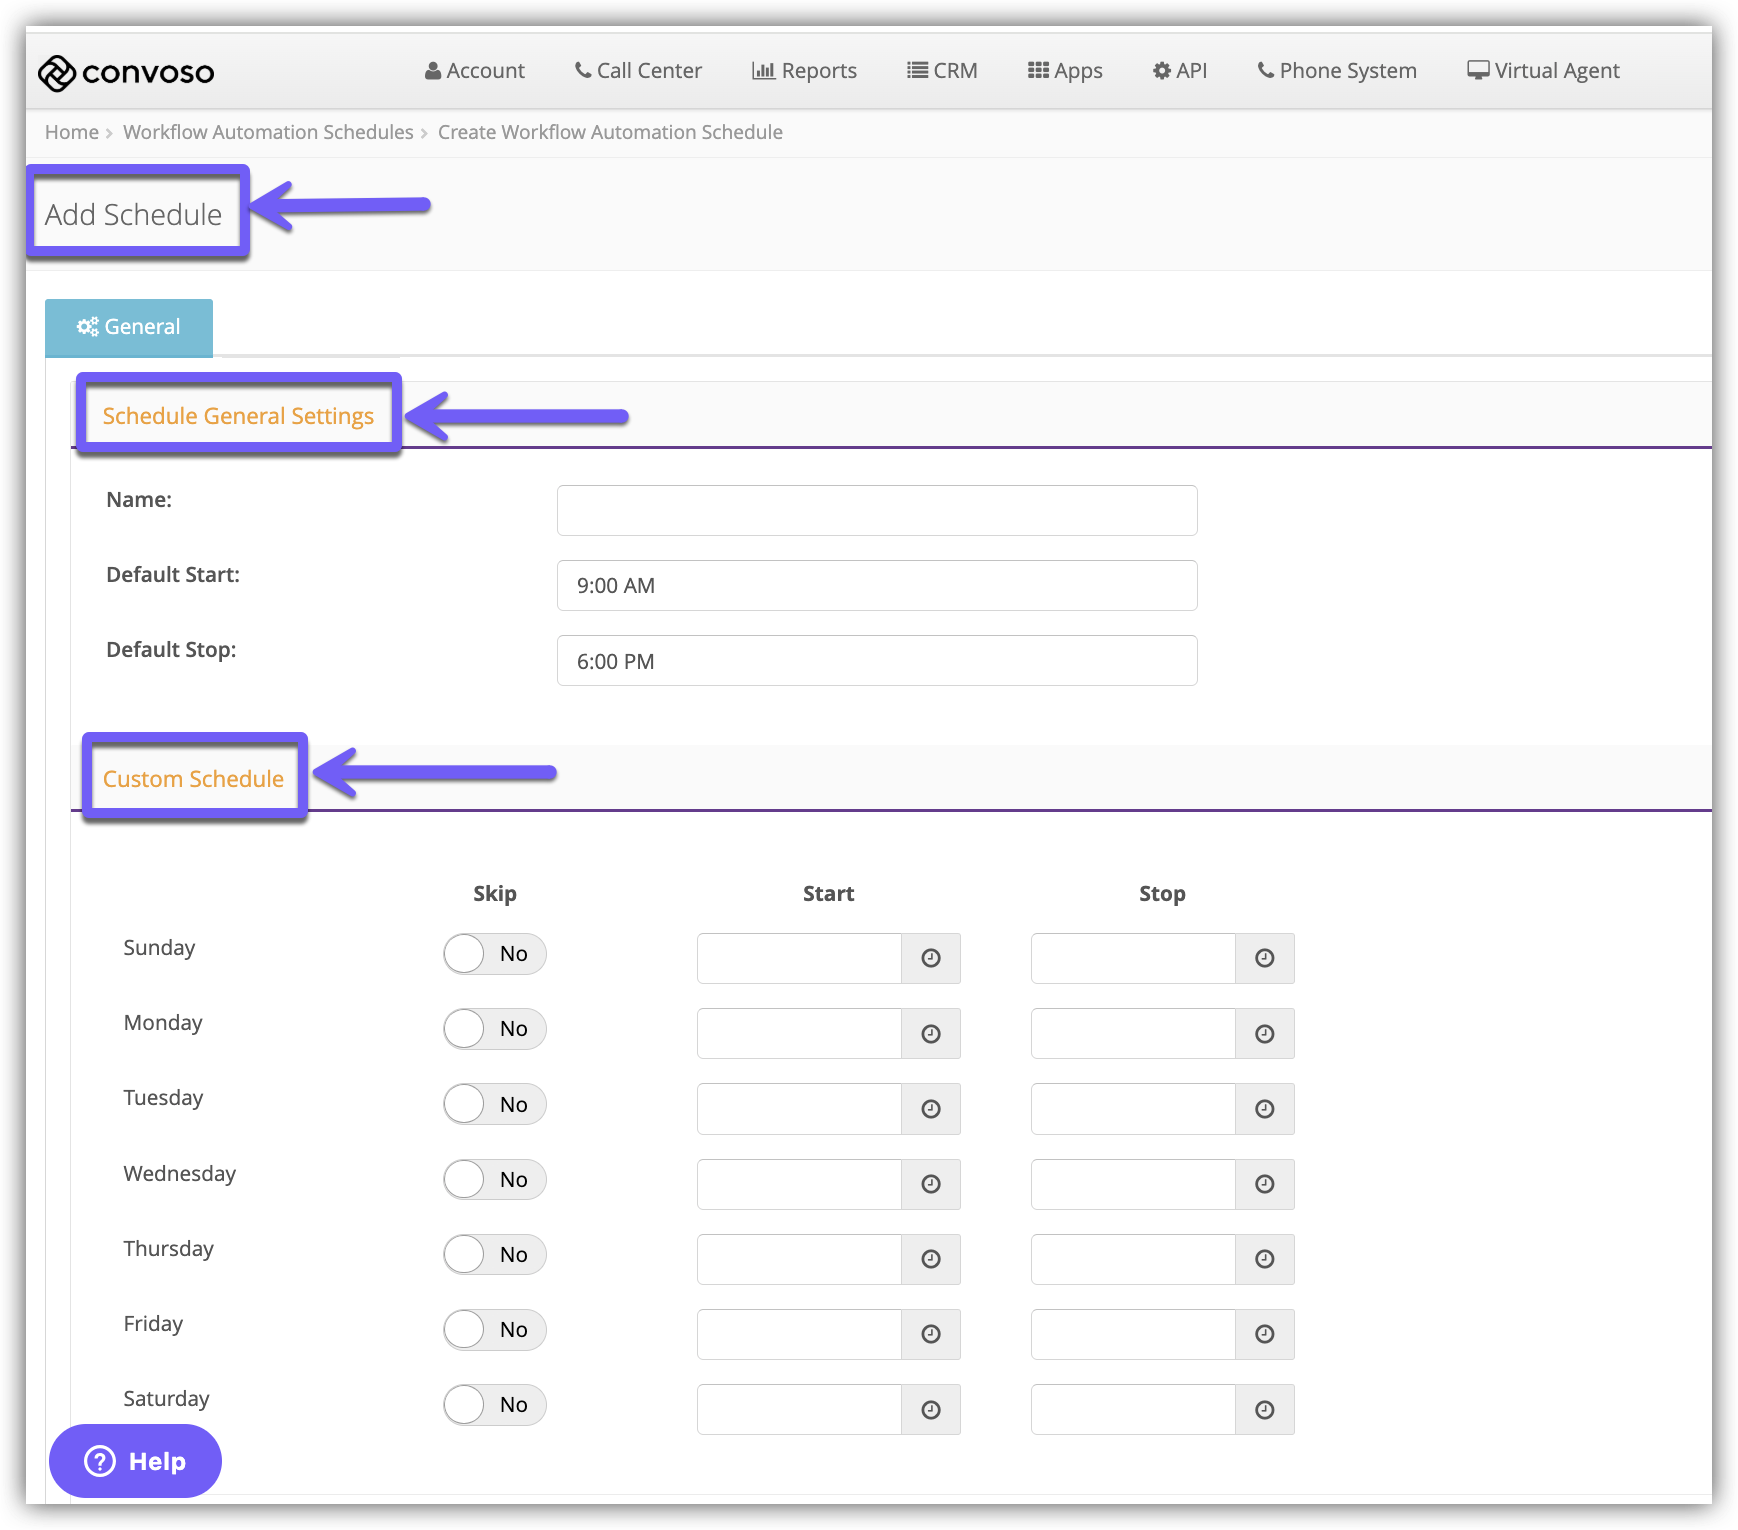1738x1530 pixels.
Task: Go to Workflow Automation Schedules breadcrumb
Action: click(x=268, y=132)
